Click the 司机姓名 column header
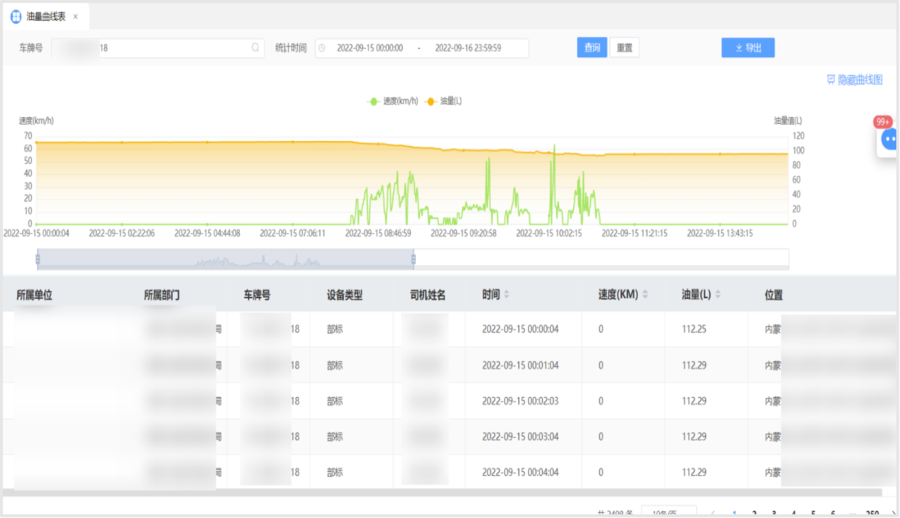Screen dimensions: 900x518 [x=428, y=295]
